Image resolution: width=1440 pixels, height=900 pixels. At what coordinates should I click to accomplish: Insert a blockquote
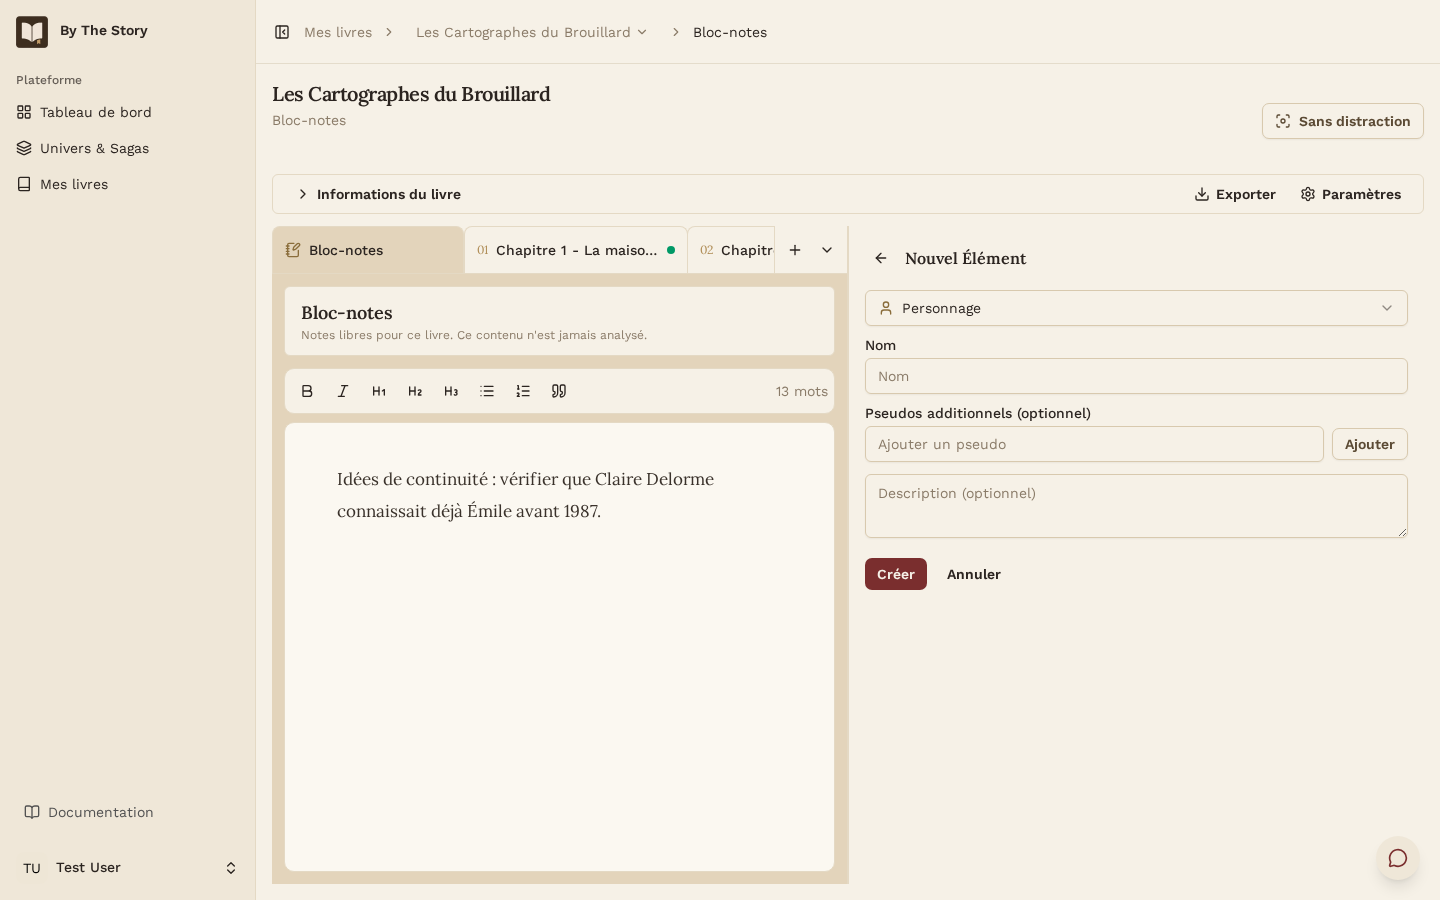559,391
